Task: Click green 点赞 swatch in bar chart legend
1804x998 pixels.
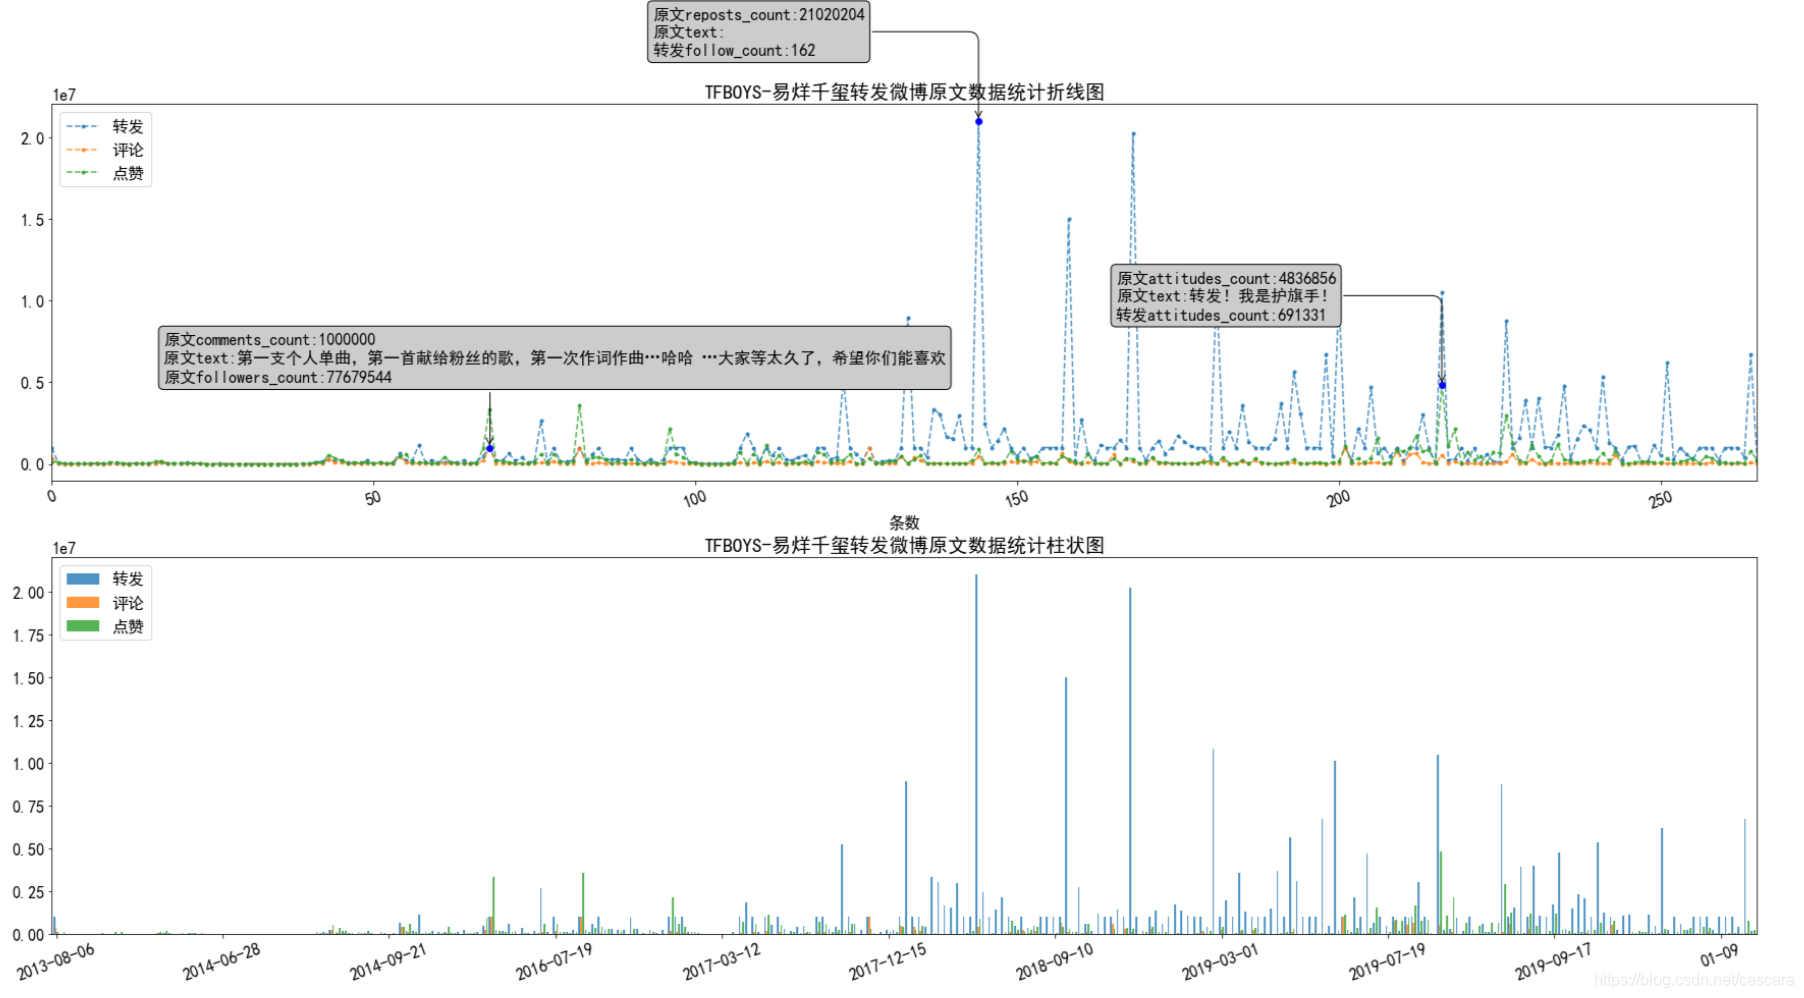Action: click(x=83, y=627)
